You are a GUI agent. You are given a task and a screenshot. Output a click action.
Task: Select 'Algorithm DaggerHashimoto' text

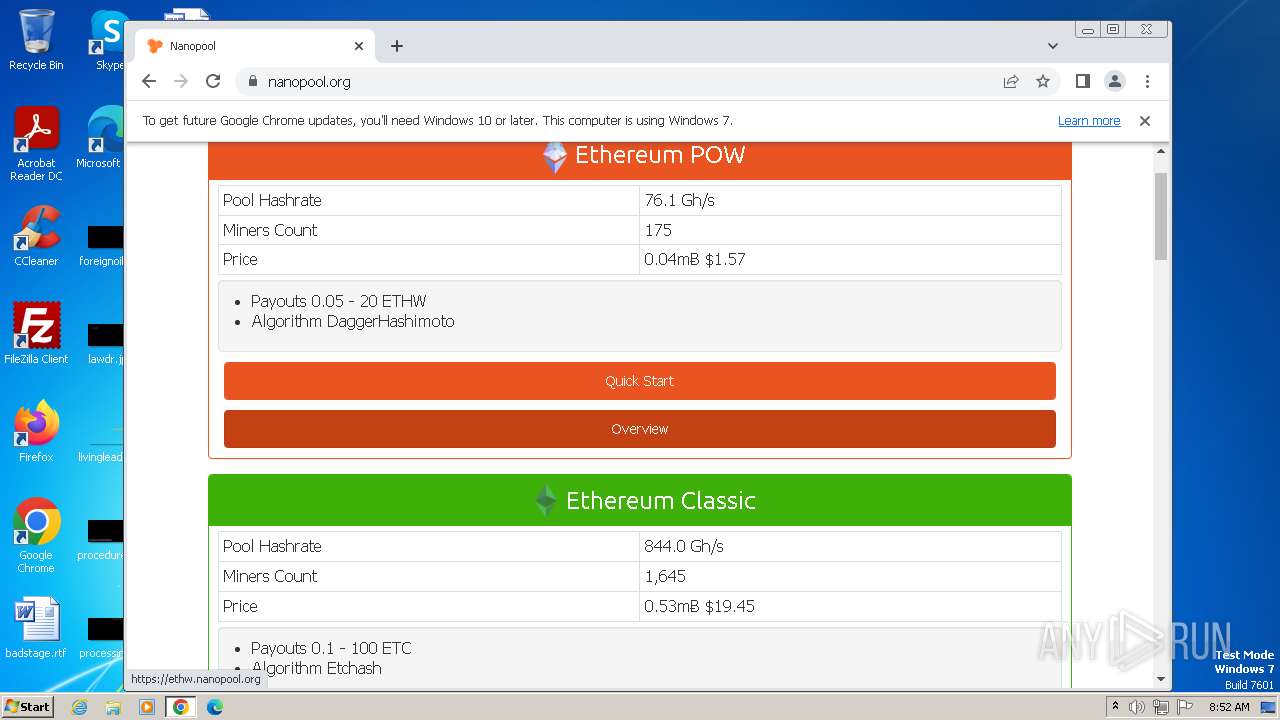coord(353,321)
